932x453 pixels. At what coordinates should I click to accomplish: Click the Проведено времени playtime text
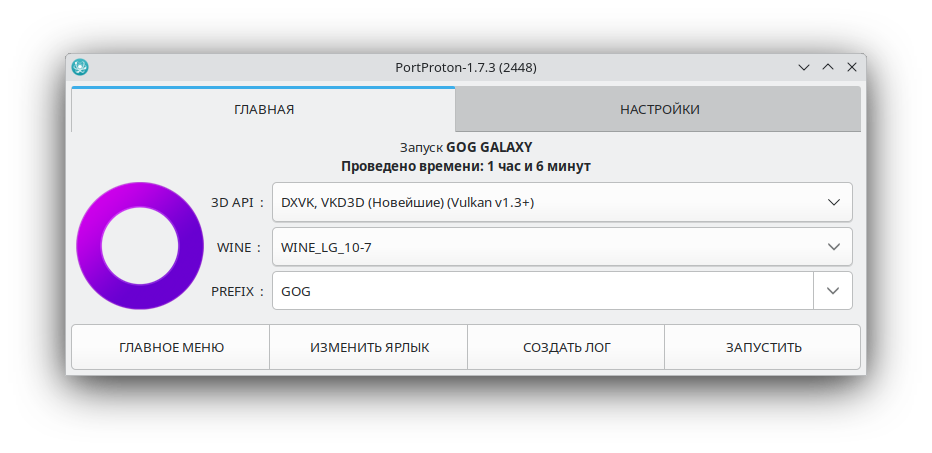click(x=465, y=166)
